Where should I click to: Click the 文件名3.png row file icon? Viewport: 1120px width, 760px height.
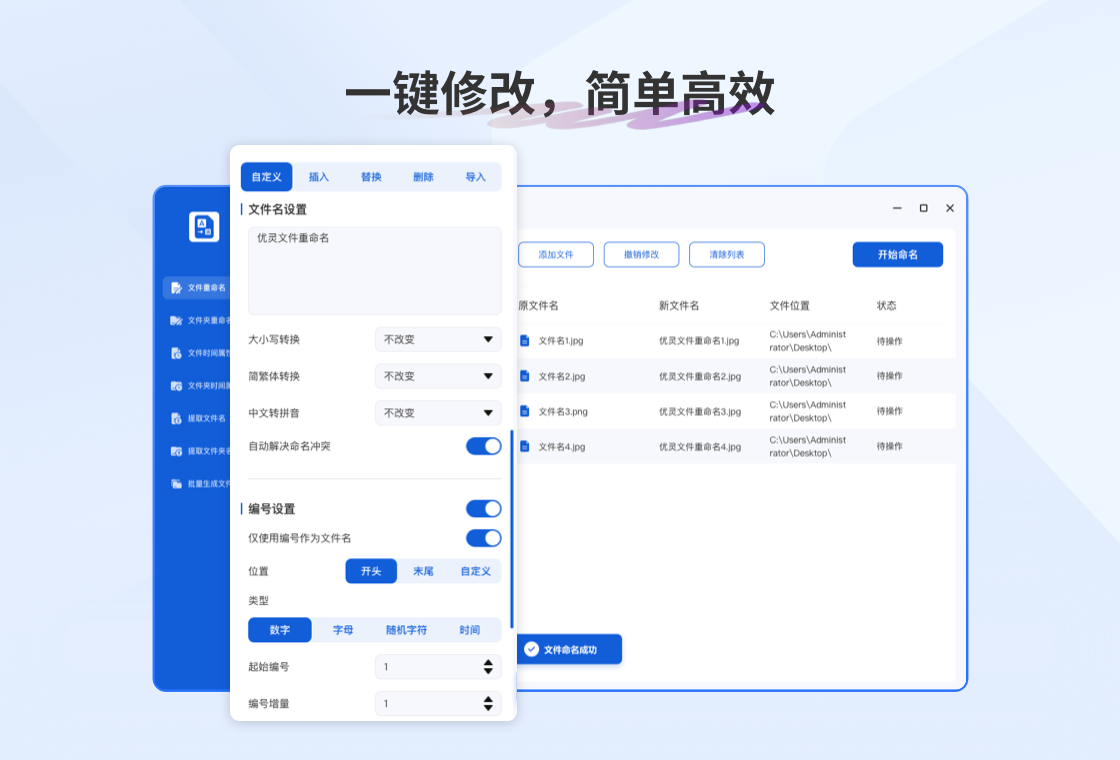click(x=527, y=411)
